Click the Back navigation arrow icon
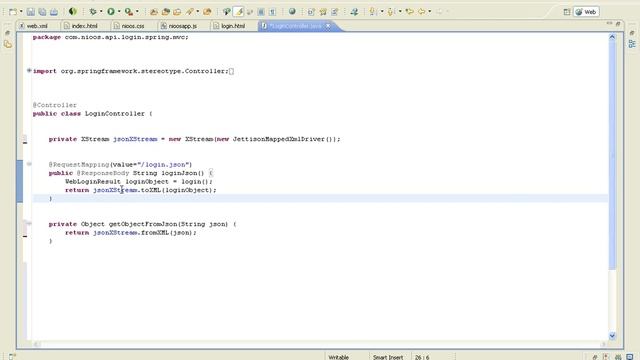The width and height of the screenshot is (640, 360). [421, 12]
